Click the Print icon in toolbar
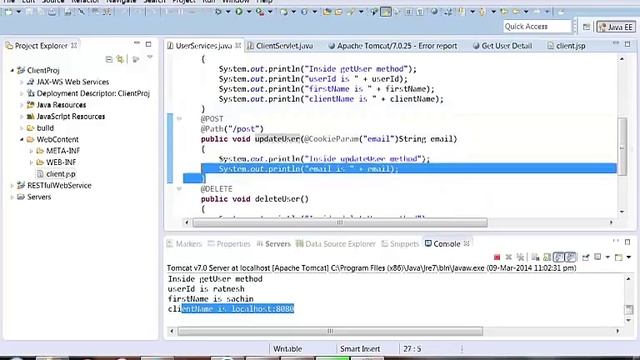 click(x=52, y=12)
